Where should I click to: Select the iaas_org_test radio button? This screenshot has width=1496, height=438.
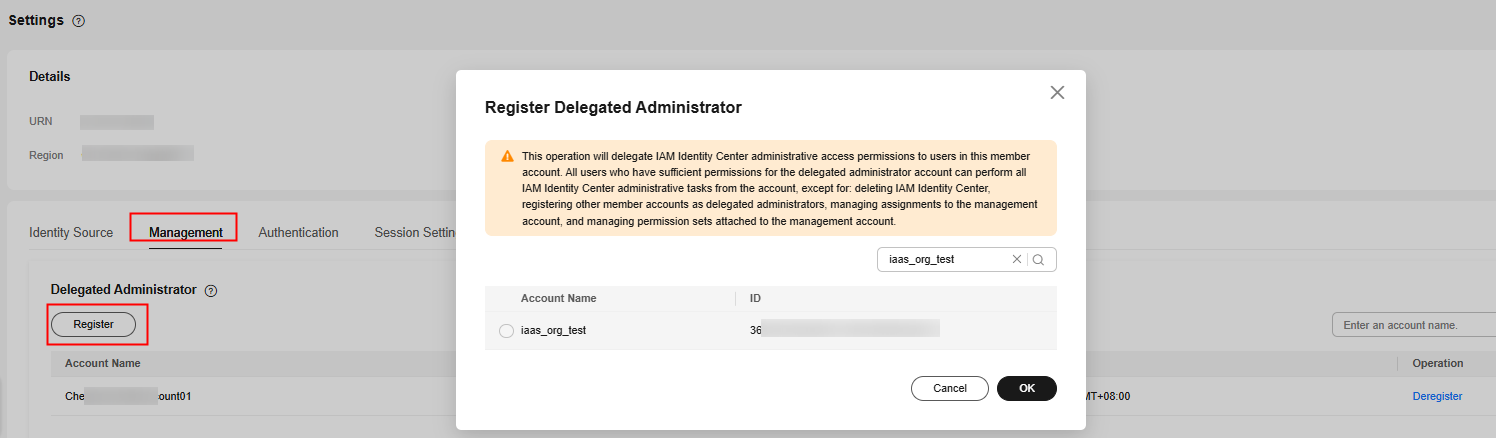point(506,330)
